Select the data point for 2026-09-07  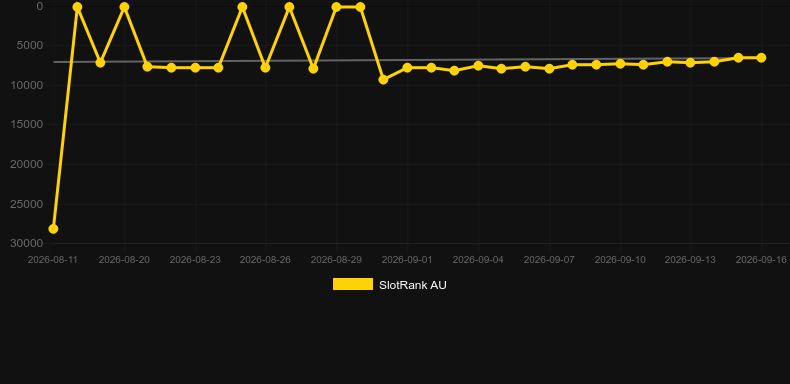tap(549, 69)
